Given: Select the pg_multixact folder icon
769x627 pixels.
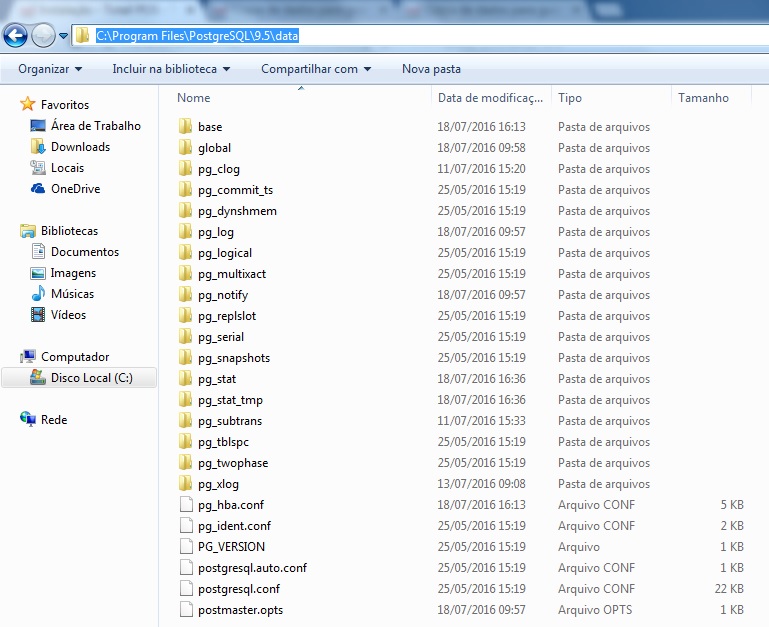Looking at the screenshot, I should click(x=185, y=273).
